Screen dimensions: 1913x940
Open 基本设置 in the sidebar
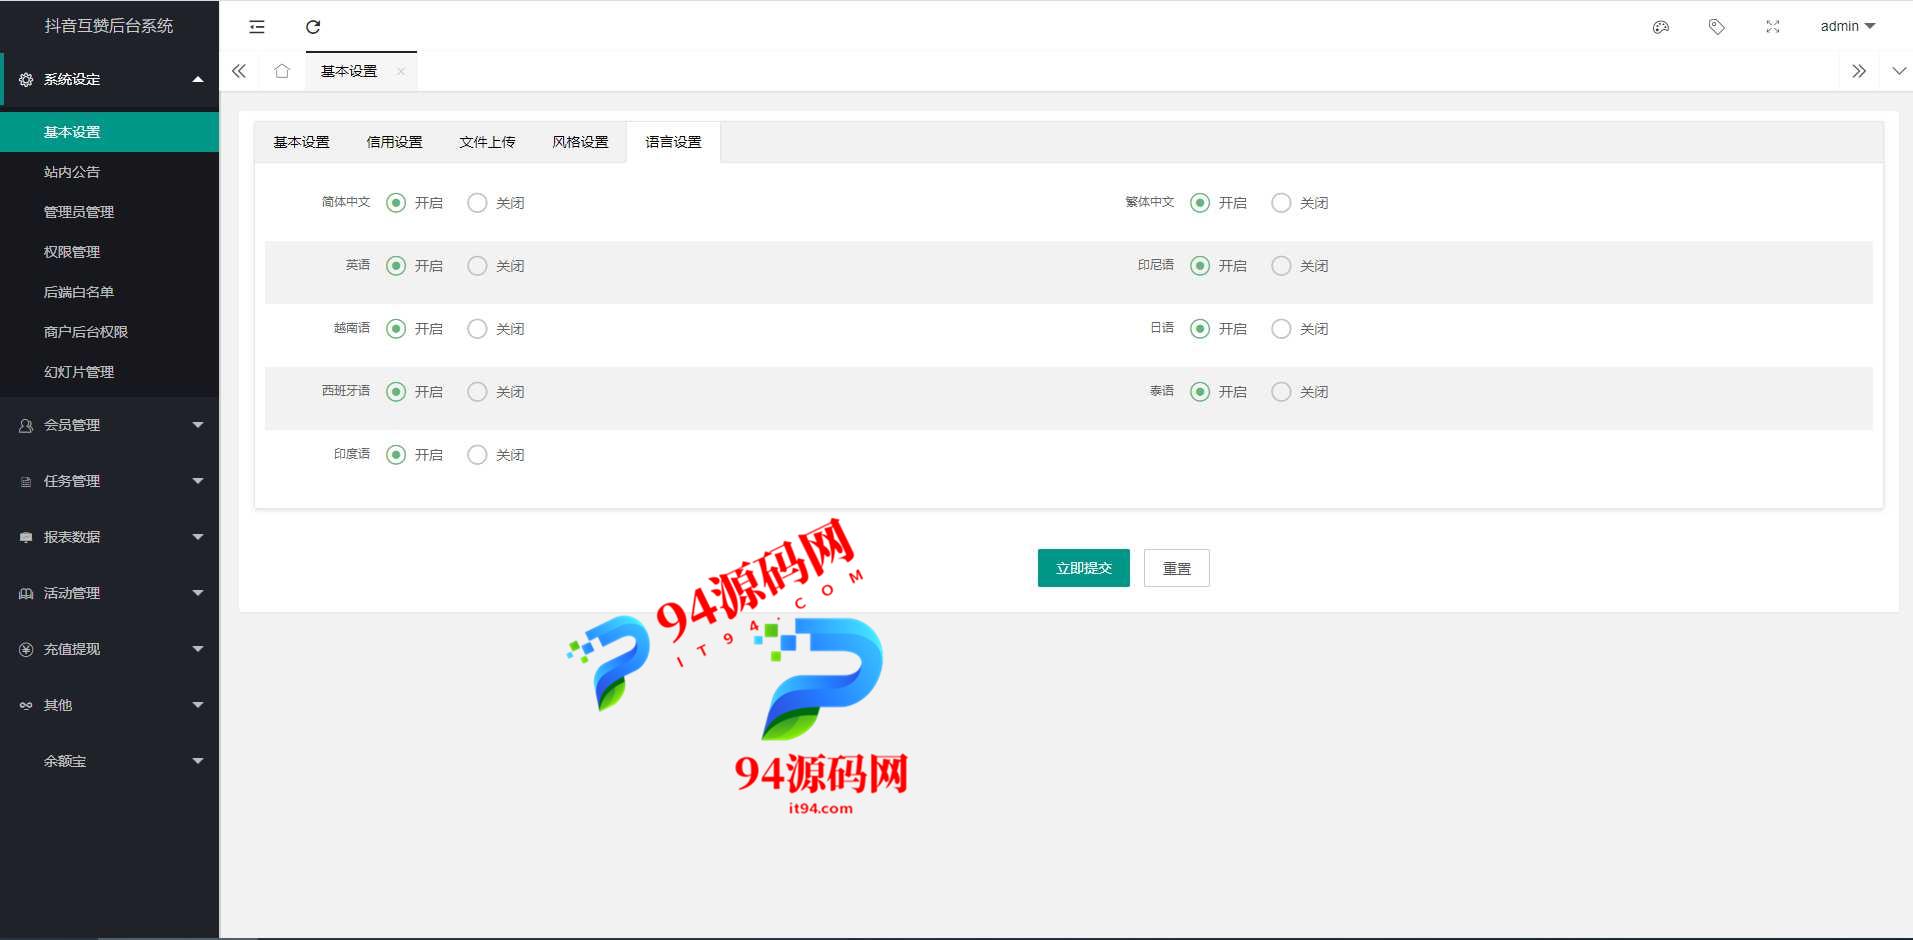coord(109,132)
